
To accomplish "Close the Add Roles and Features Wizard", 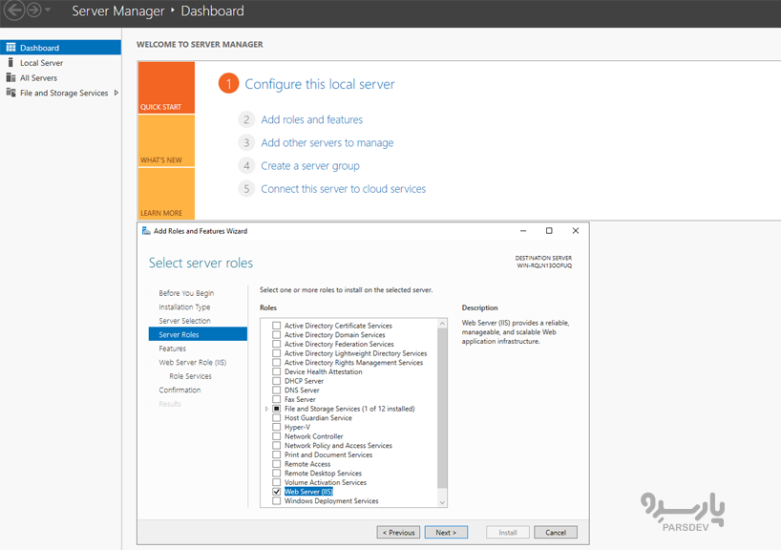I will pyautogui.click(x=575, y=231).
